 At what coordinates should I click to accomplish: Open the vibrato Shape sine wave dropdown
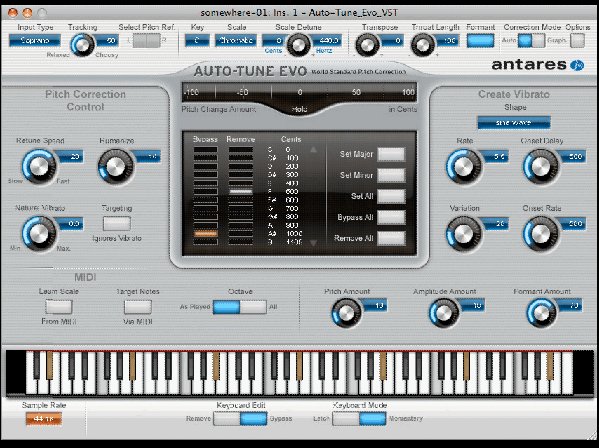[x=514, y=123]
